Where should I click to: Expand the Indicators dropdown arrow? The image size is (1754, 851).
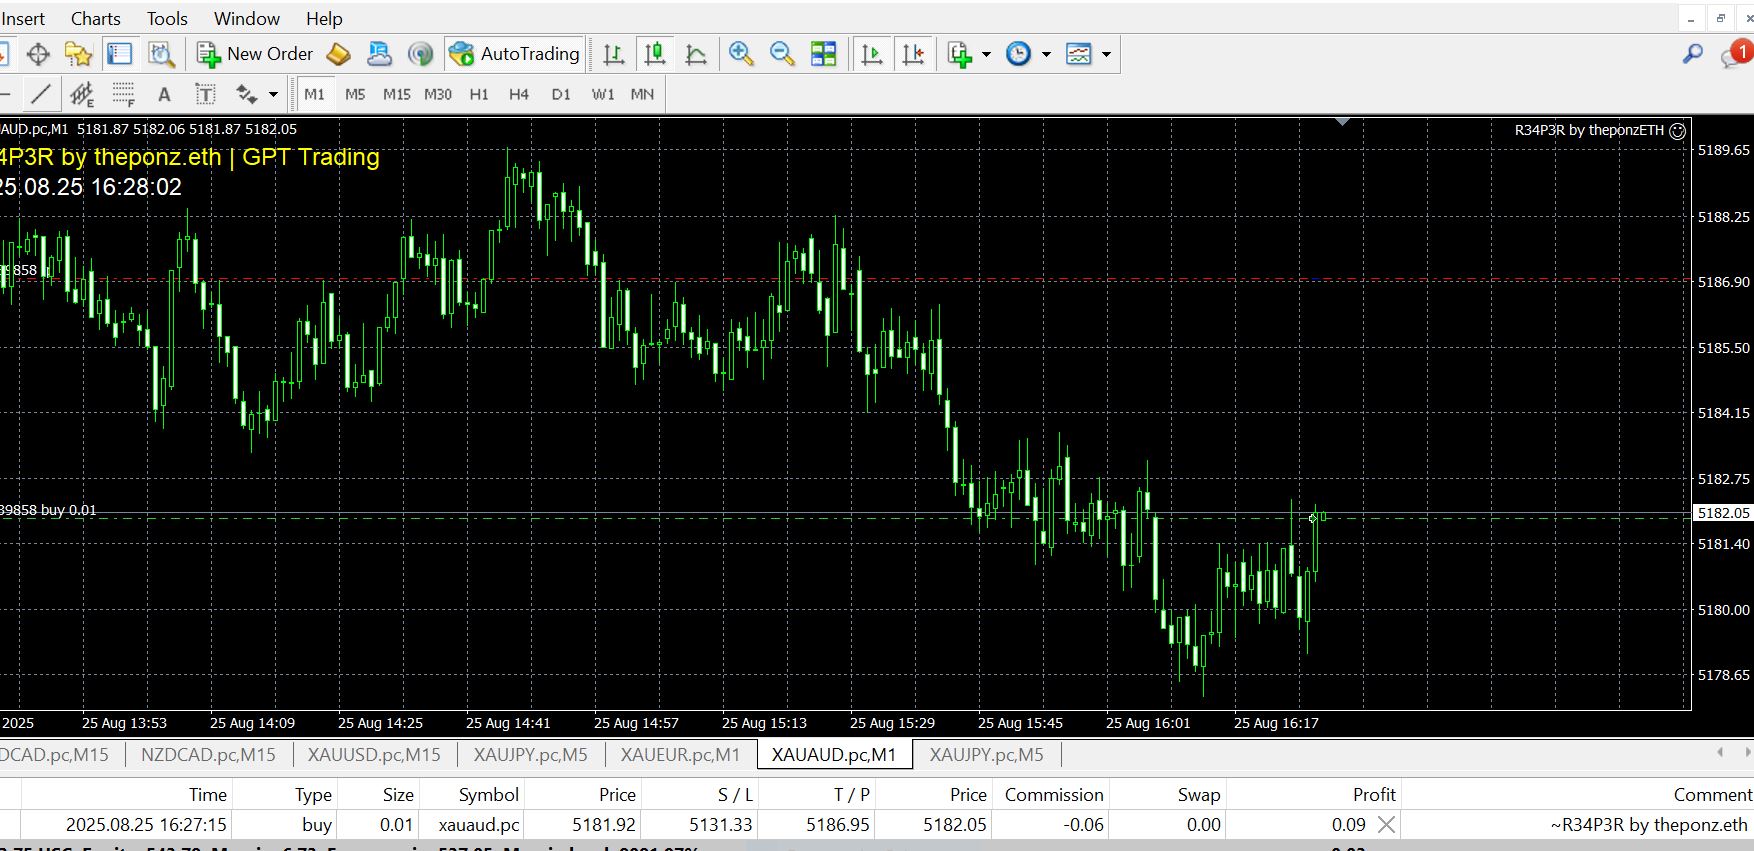click(x=986, y=54)
